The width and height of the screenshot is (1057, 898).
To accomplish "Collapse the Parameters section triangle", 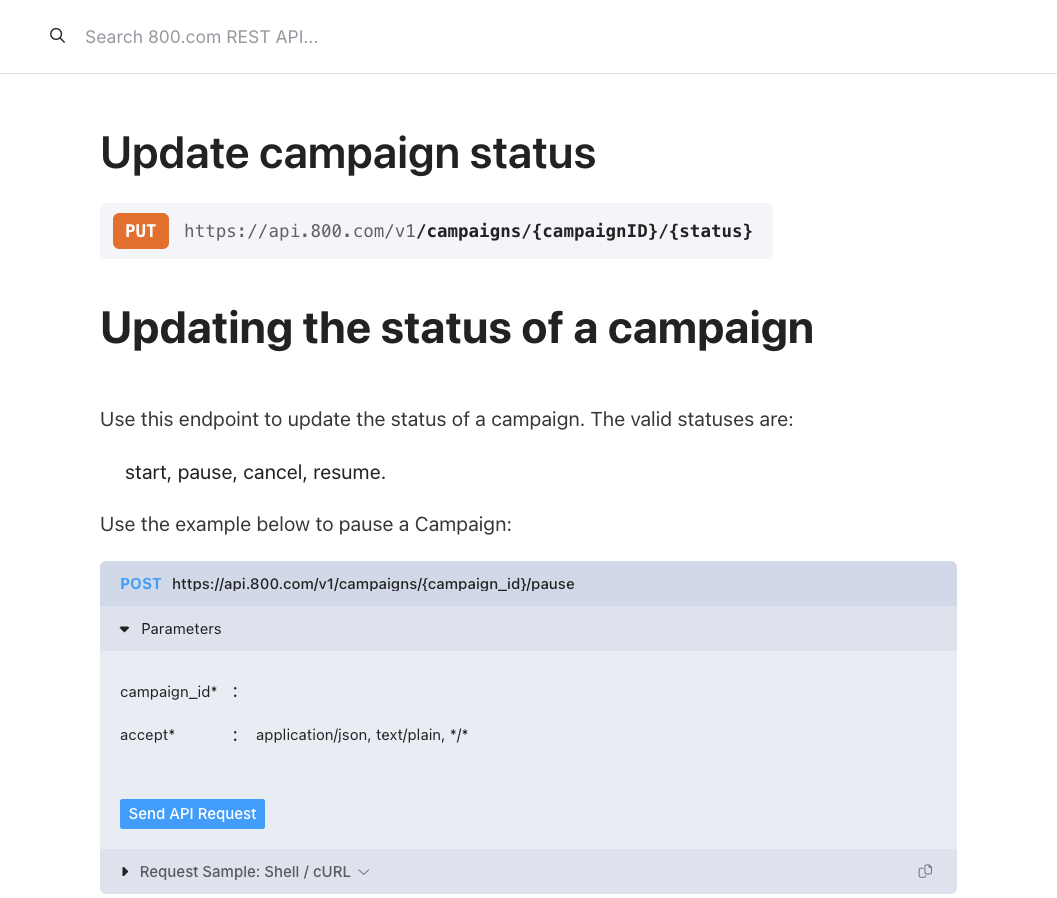I will click(124, 629).
